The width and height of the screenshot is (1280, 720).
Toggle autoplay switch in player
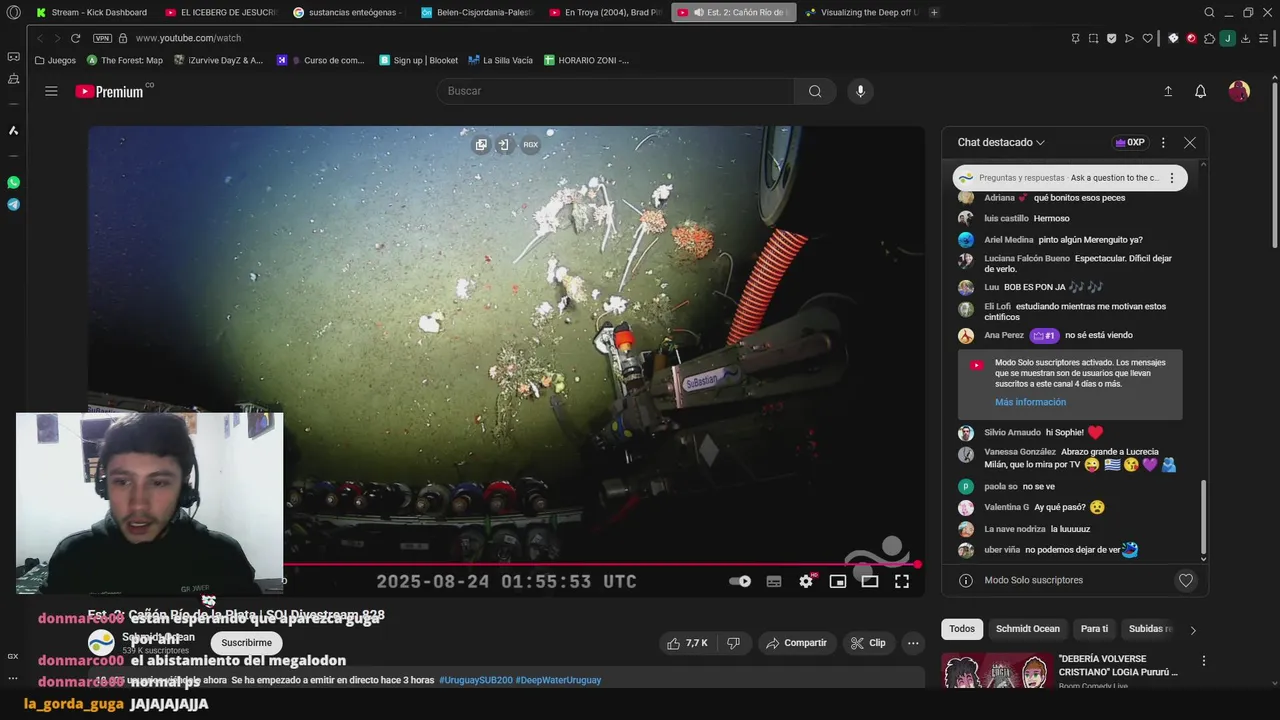coord(740,581)
